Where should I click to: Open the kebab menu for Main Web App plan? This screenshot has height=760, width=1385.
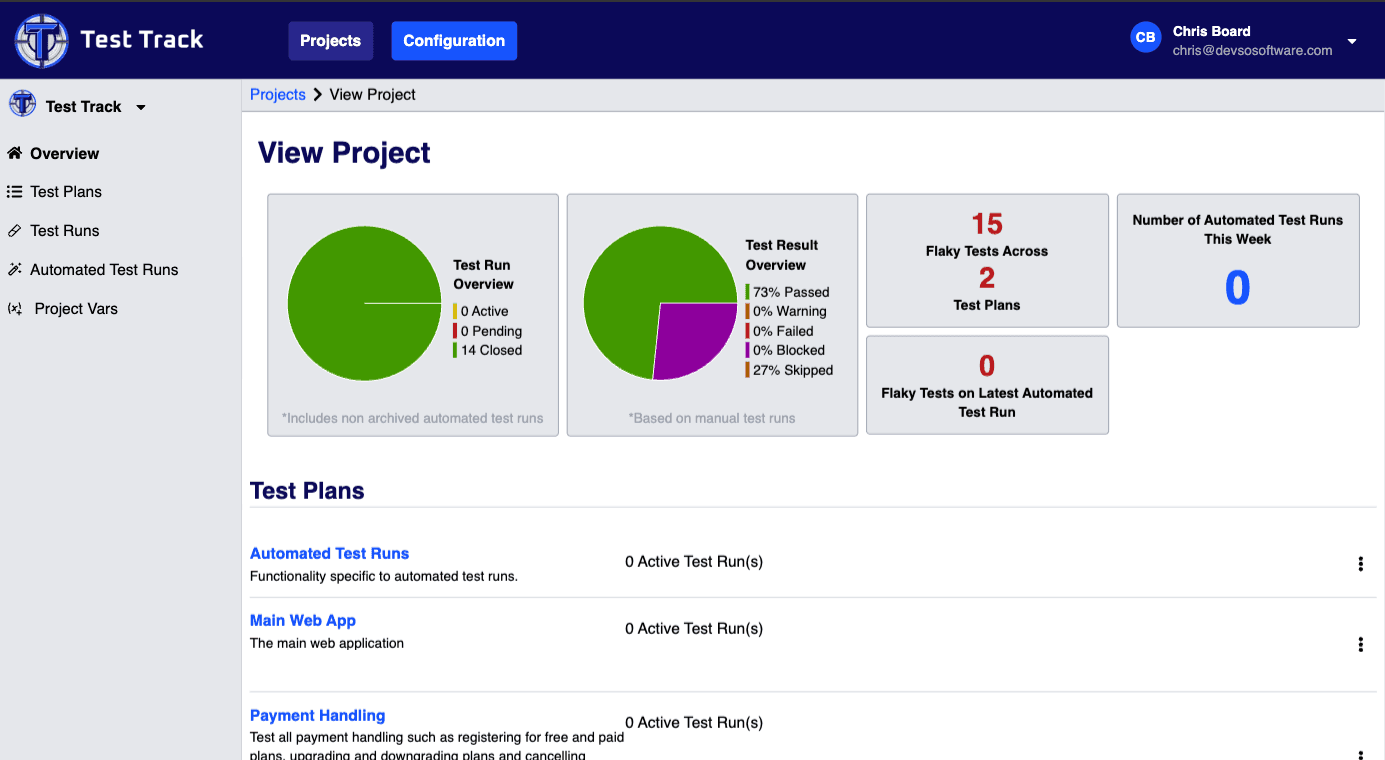[1361, 645]
